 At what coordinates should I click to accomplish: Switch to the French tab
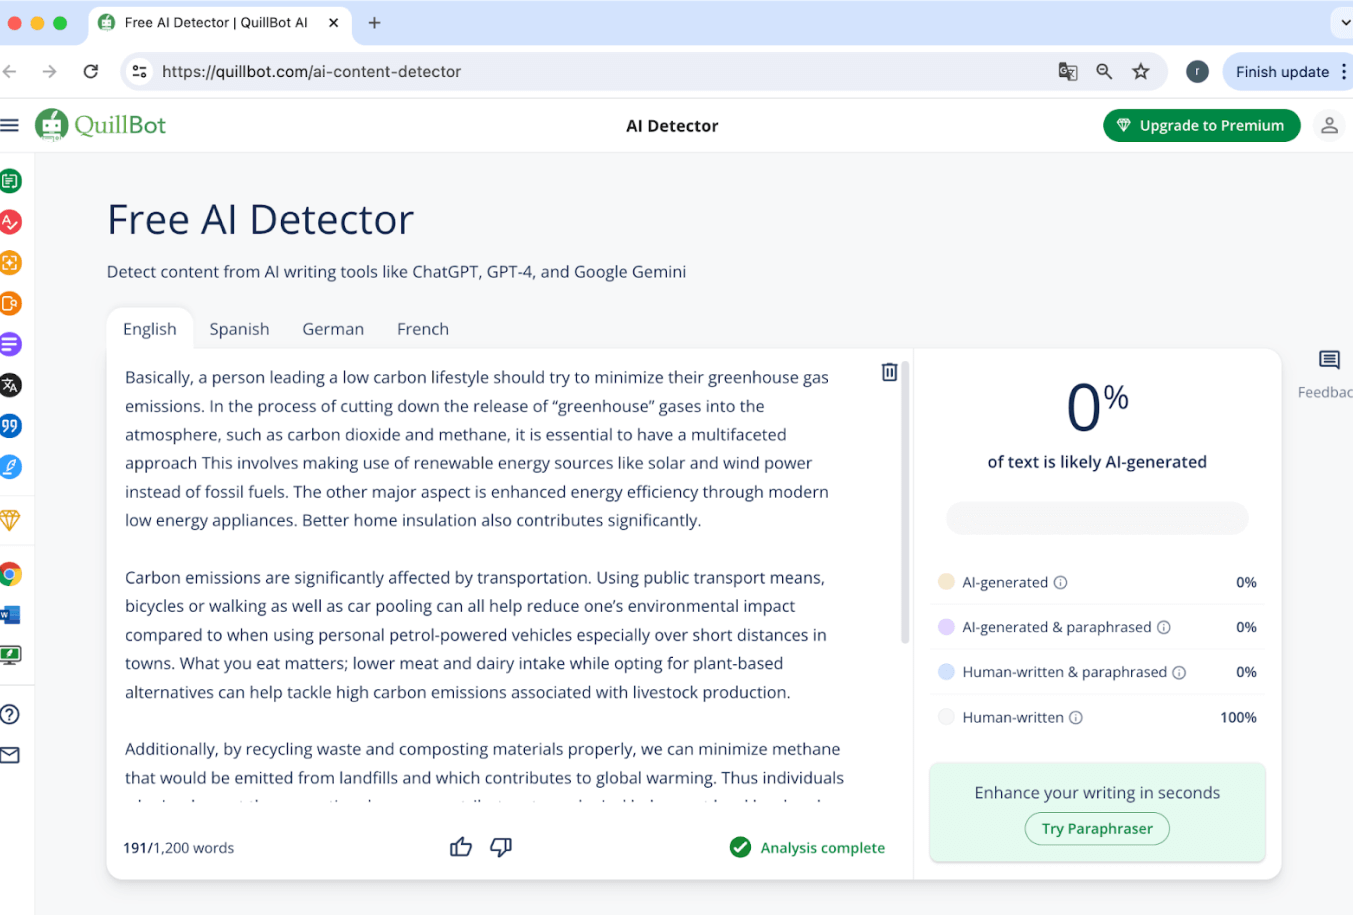(423, 329)
